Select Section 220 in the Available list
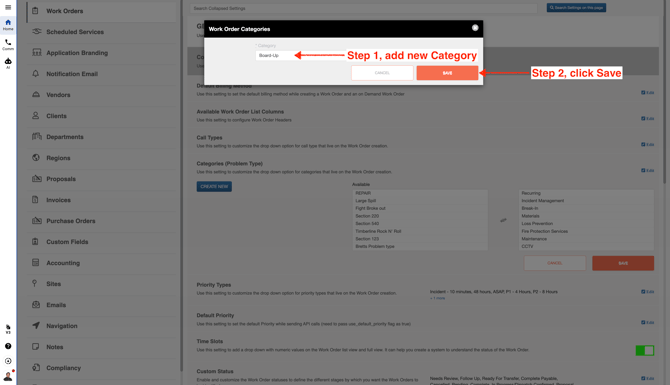The image size is (670, 385). pyautogui.click(x=420, y=216)
